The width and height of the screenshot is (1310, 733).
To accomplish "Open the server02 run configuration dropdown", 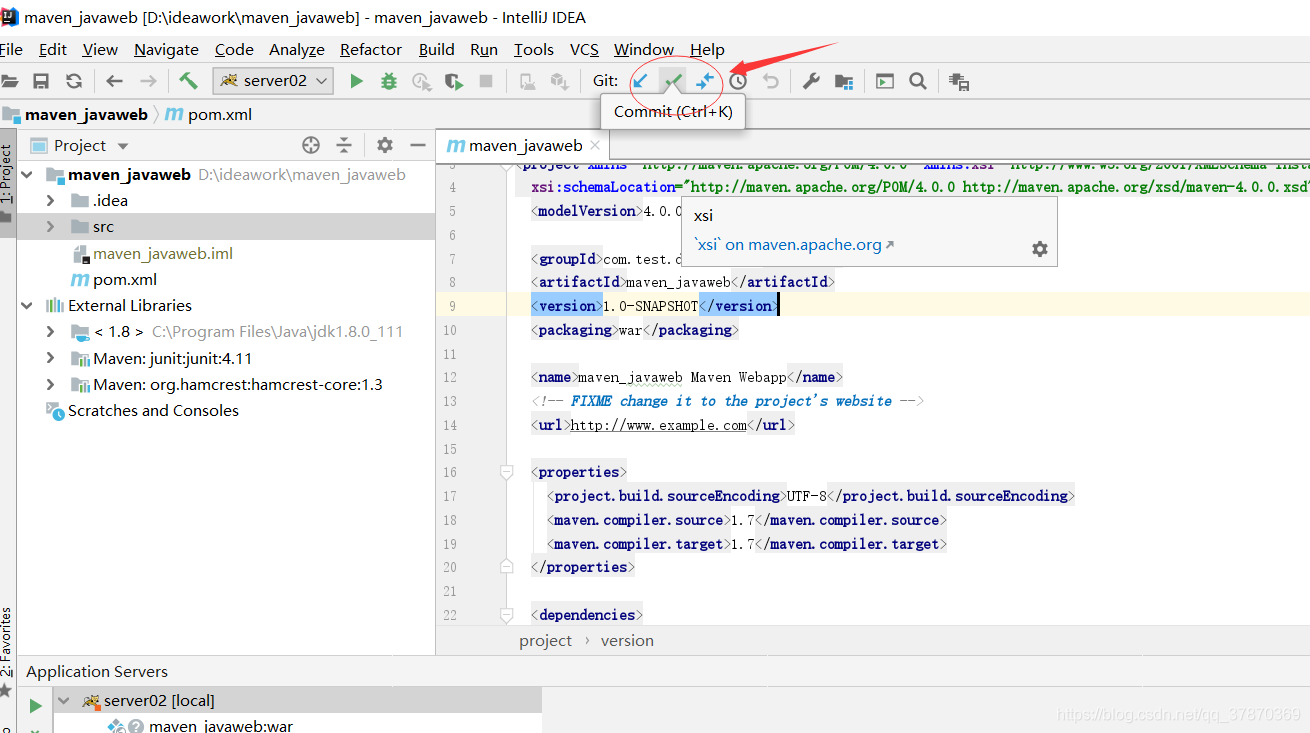I will pos(273,81).
